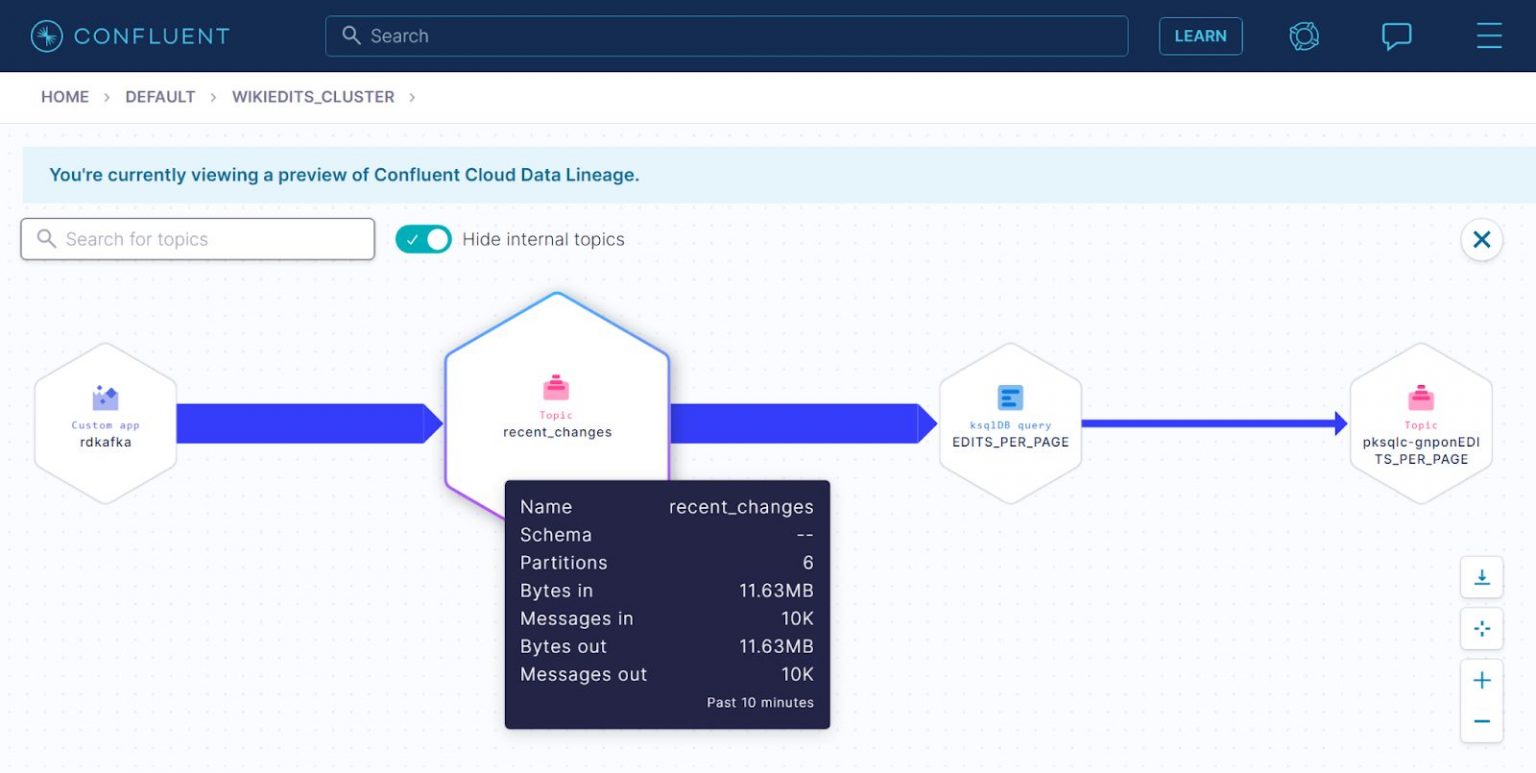Open the hamburger navigation menu

click(x=1489, y=35)
